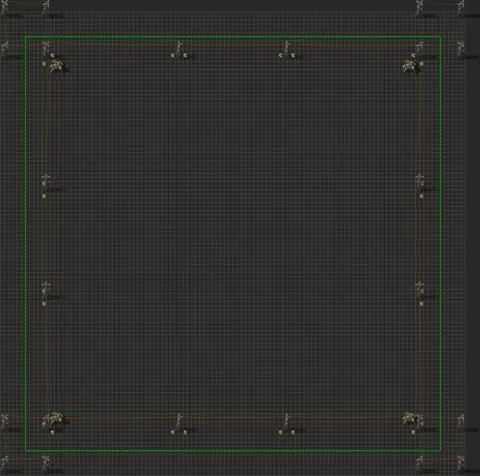Click the top-left electric pole inside green frame
Image resolution: width=480 pixels, height=476 pixels.
pos(46,49)
